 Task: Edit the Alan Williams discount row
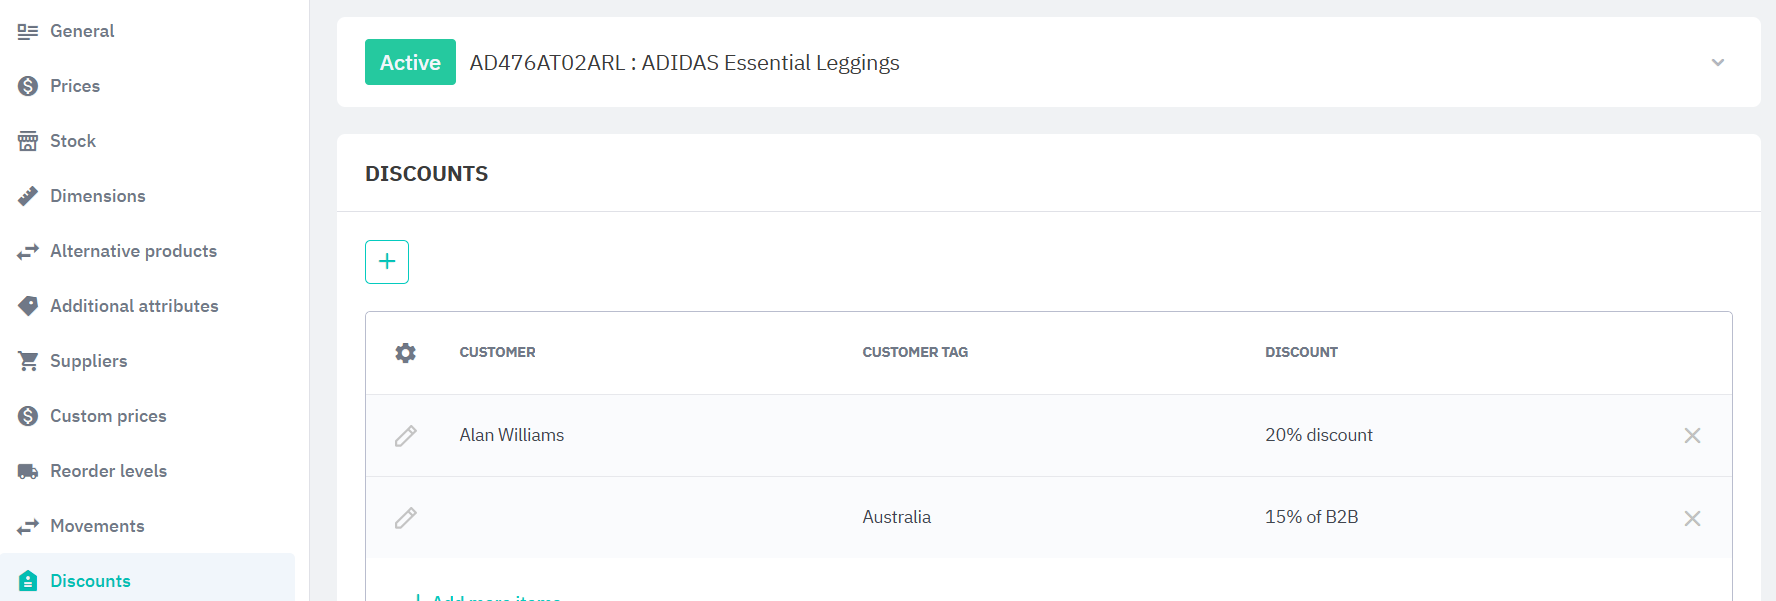click(405, 436)
